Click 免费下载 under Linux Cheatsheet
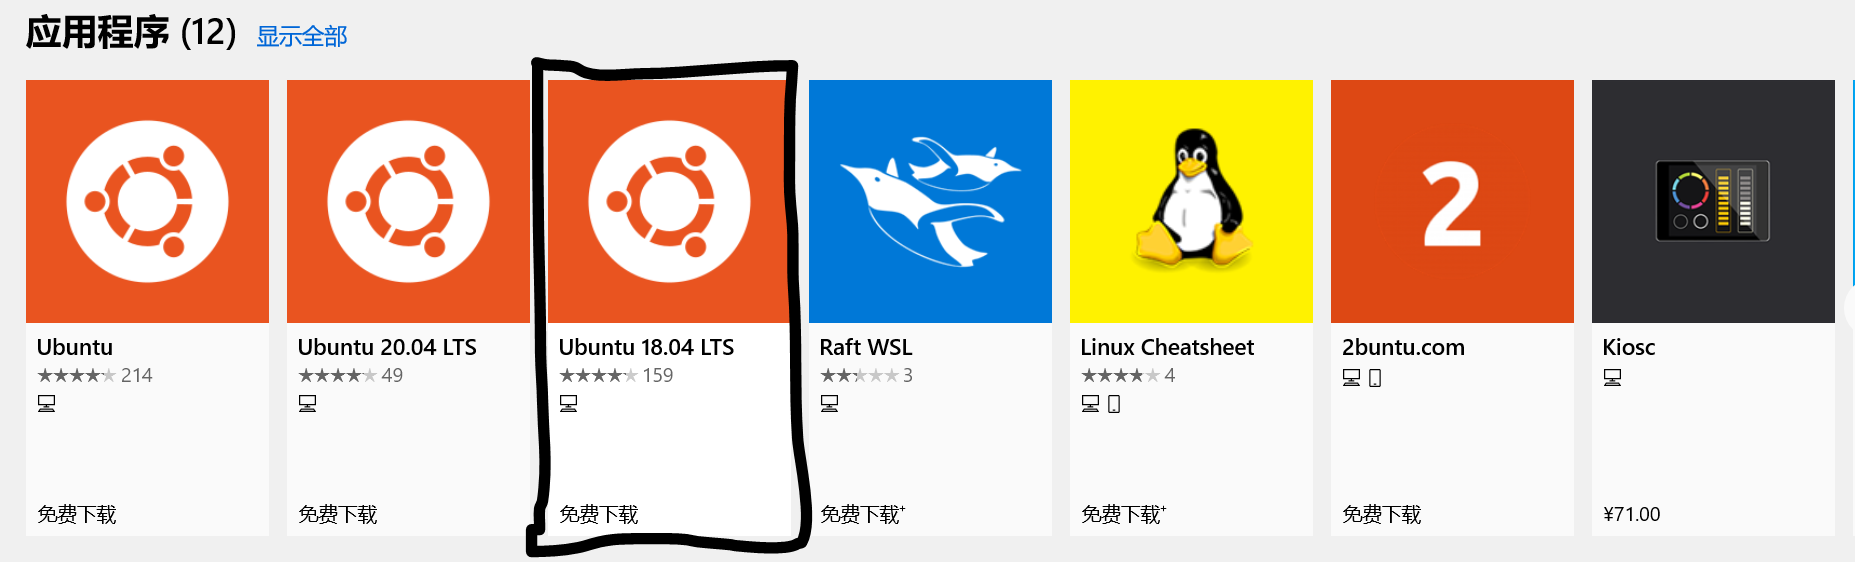The height and width of the screenshot is (562, 1855). (x=1123, y=514)
